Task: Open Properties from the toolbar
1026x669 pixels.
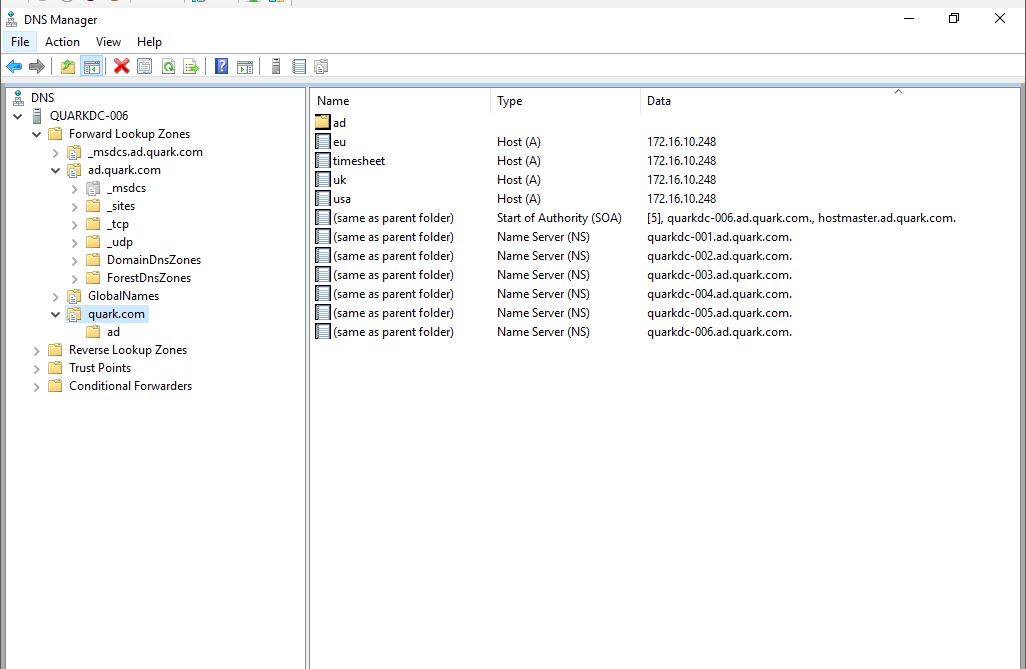Action: [x=145, y=66]
